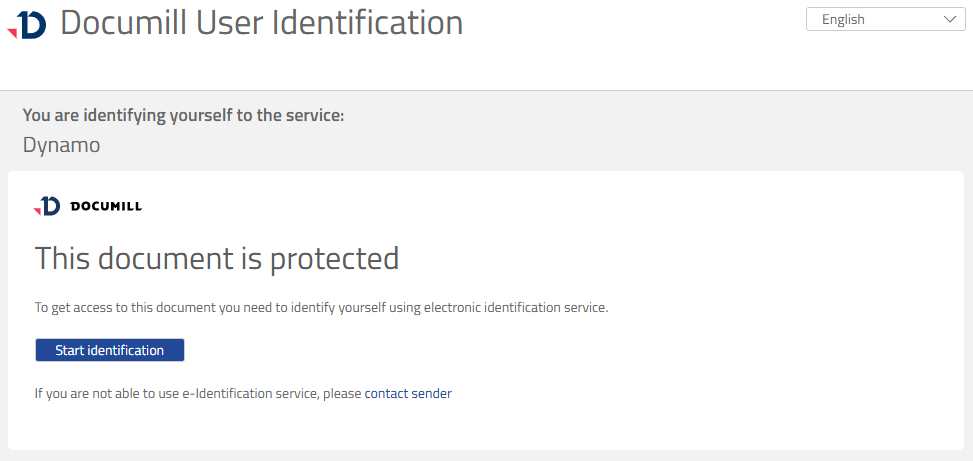Click the small Documill D icon inside the card
The width and height of the screenshot is (973, 461).
coord(50,206)
